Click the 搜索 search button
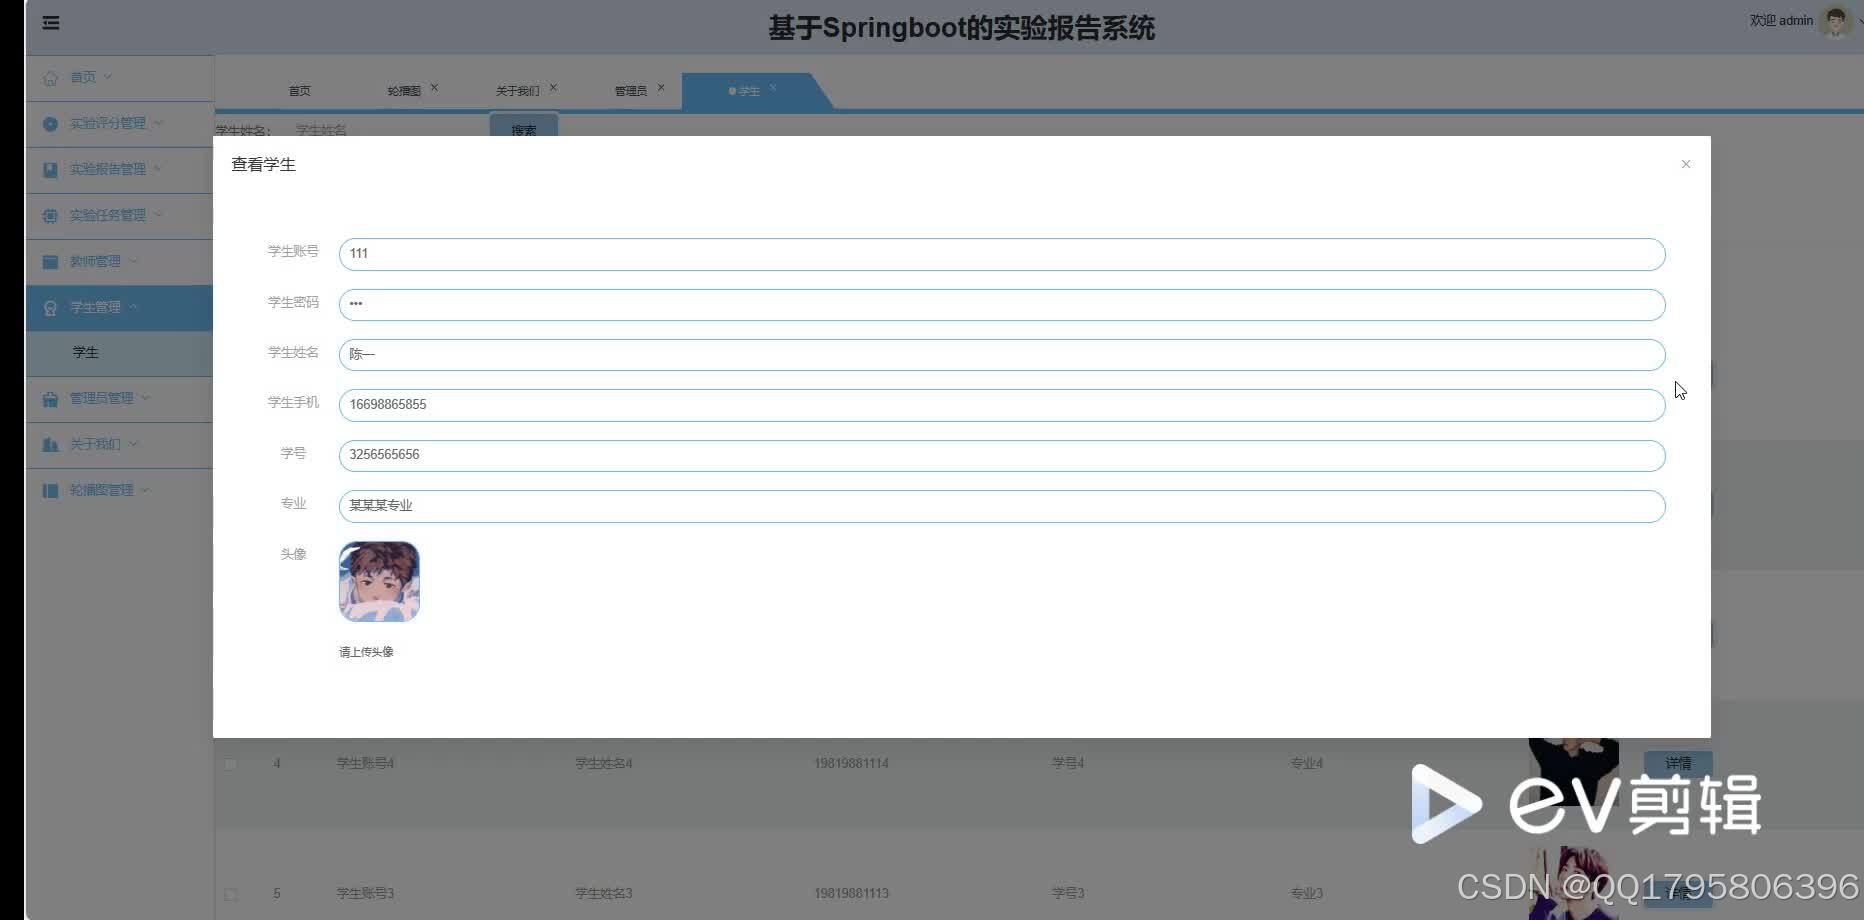 pos(522,129)
